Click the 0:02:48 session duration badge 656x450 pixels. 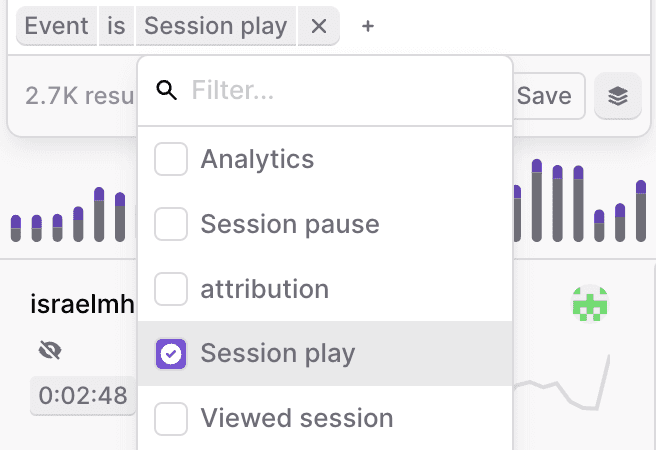83,395
